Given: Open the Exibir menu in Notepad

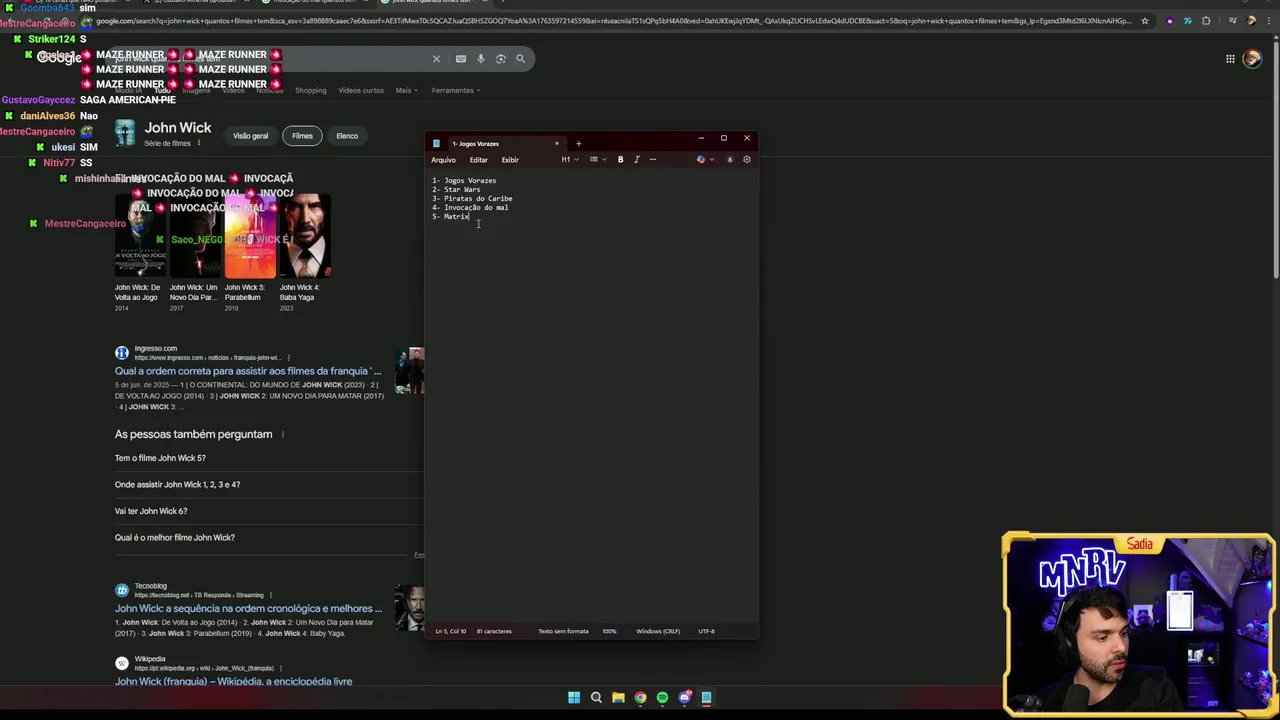Looking at the screenshot, I should click(510, 160).
